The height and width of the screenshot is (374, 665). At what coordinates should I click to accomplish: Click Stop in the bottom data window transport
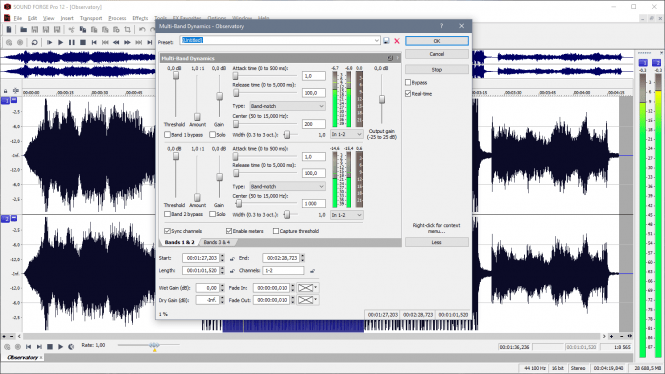pos(50,347)
